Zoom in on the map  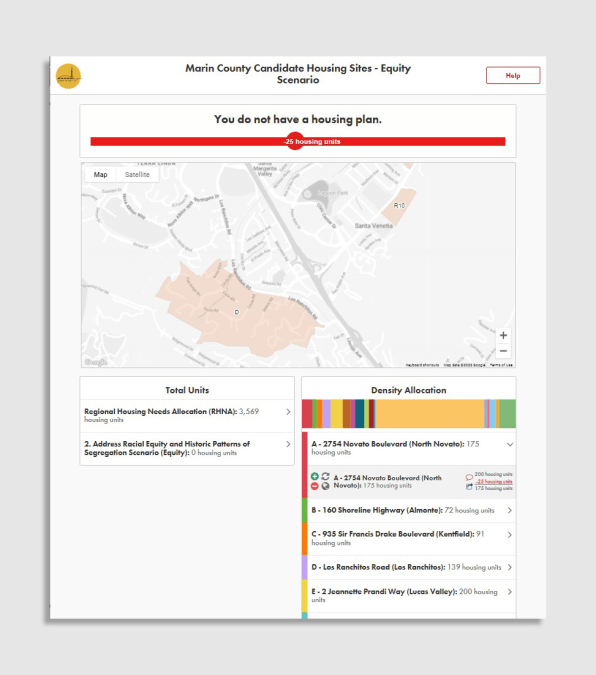click(503, 335)
